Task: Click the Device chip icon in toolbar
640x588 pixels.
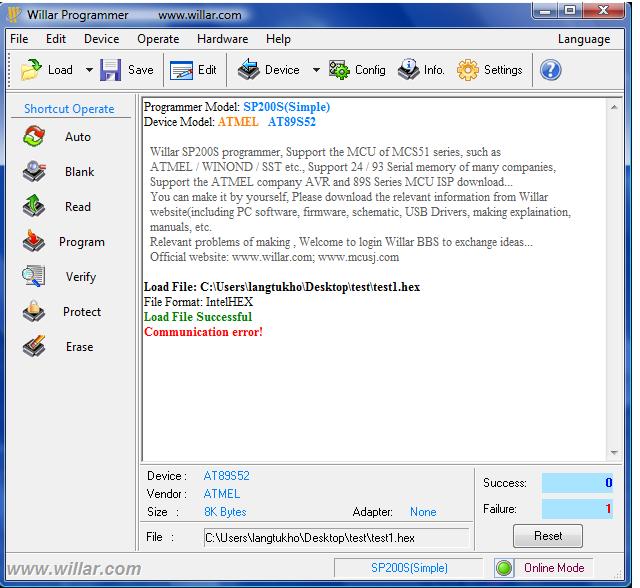Action: (248, 69)
